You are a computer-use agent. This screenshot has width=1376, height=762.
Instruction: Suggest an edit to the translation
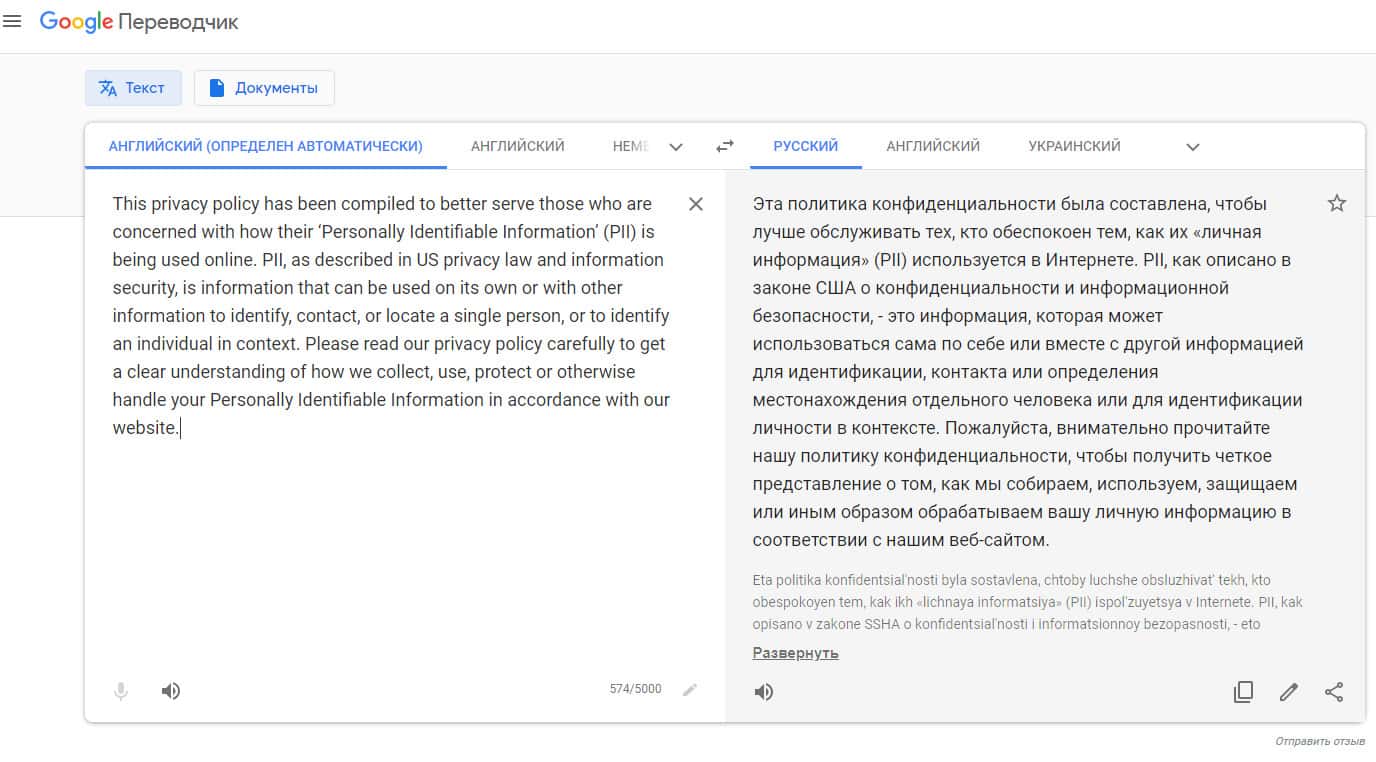pos(1289,692)
